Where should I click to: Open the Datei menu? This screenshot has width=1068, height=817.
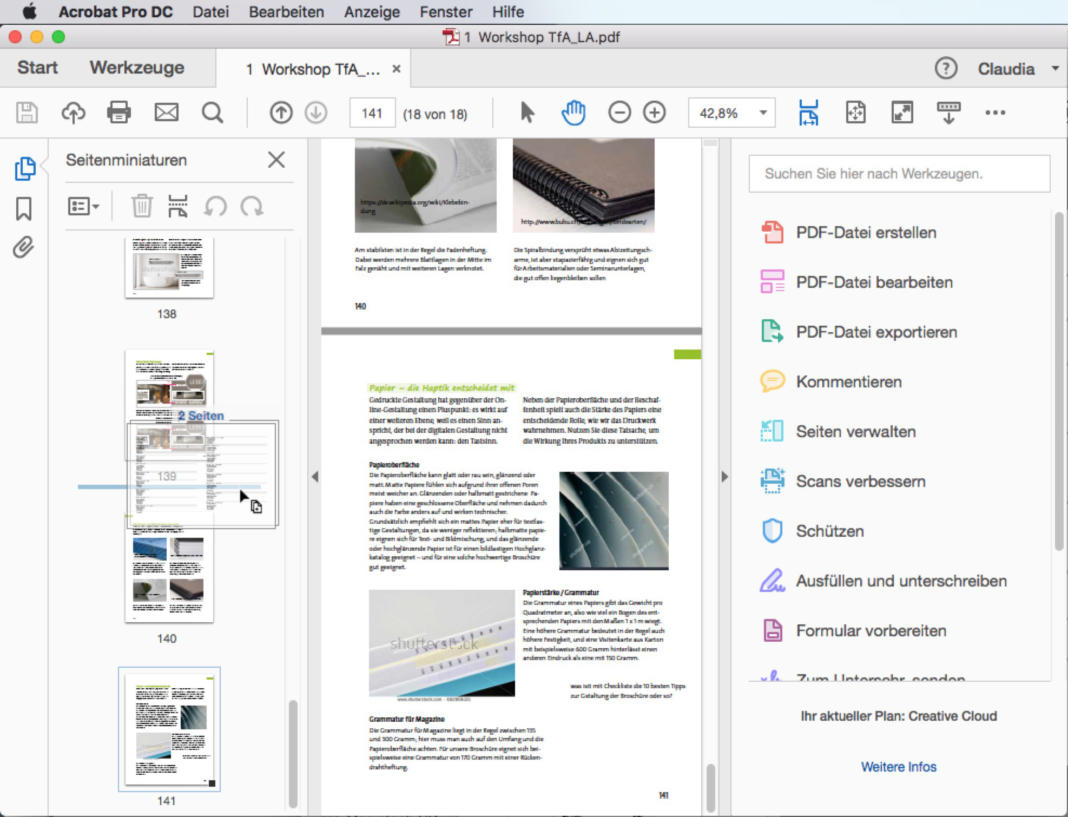pyautogui.click(x=210, y=12)
